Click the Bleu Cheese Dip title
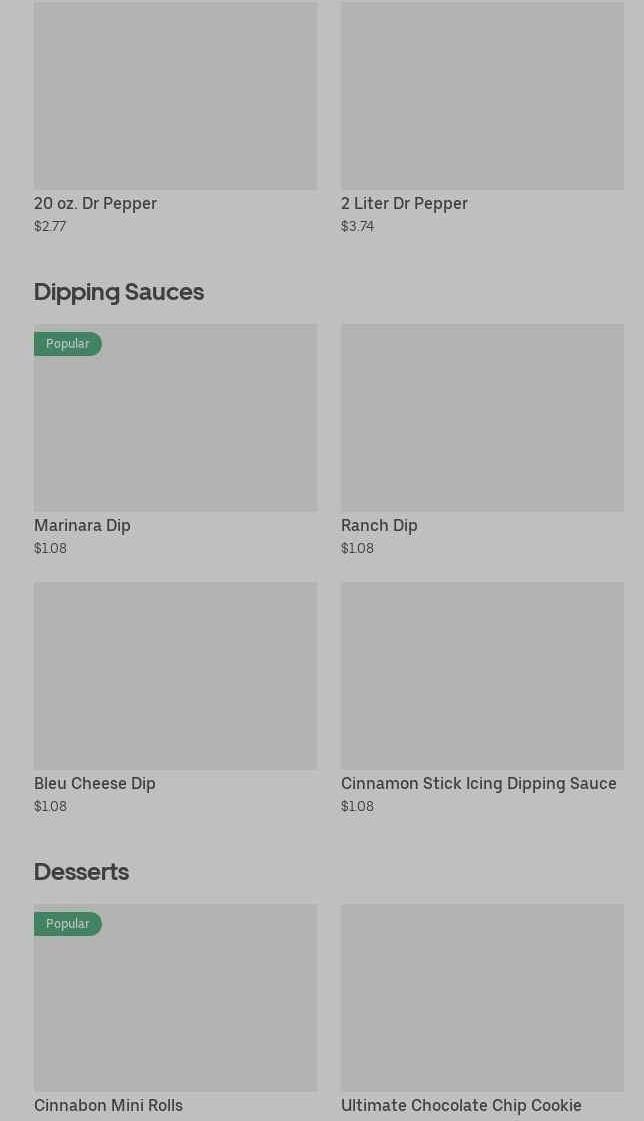Screen dimensions: 644x1121 (x=95, y=783)
